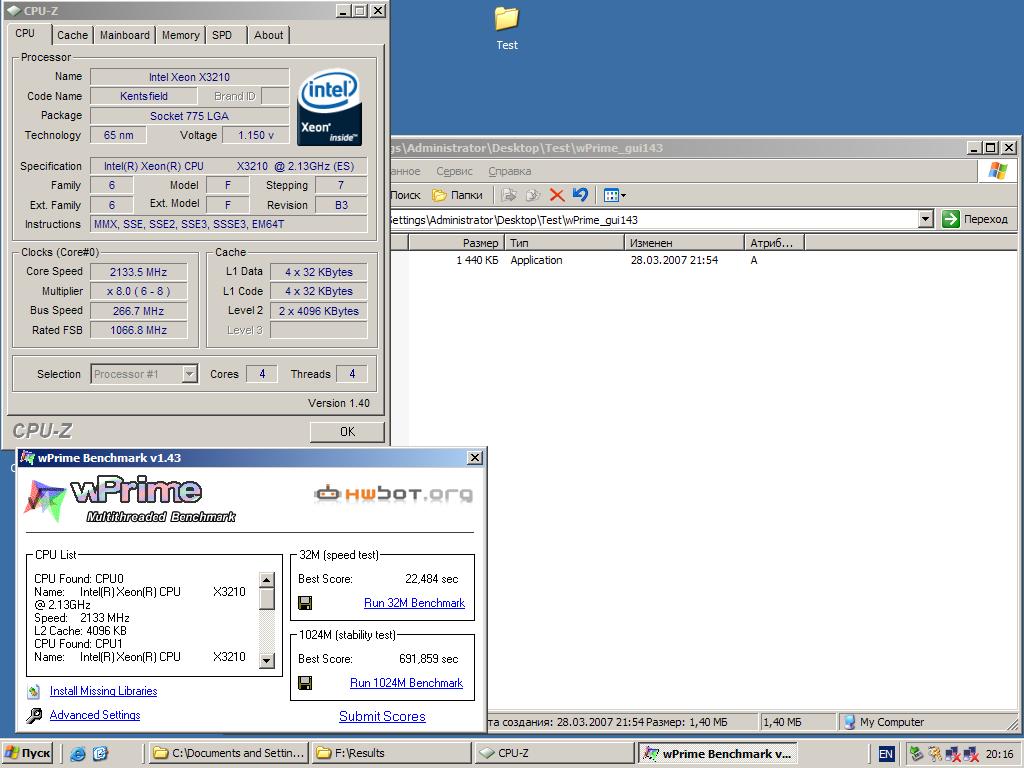
Task: Open the Сервис menu in Explorer
Action: (x=454, y=171)
